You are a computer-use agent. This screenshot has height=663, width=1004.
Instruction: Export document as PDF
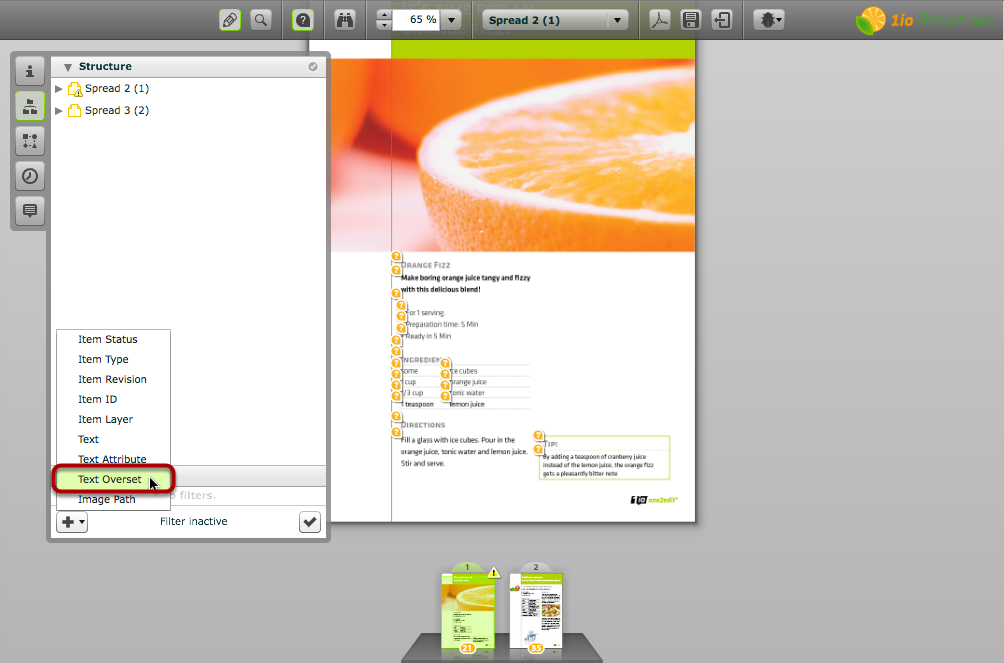pos(660,19)
